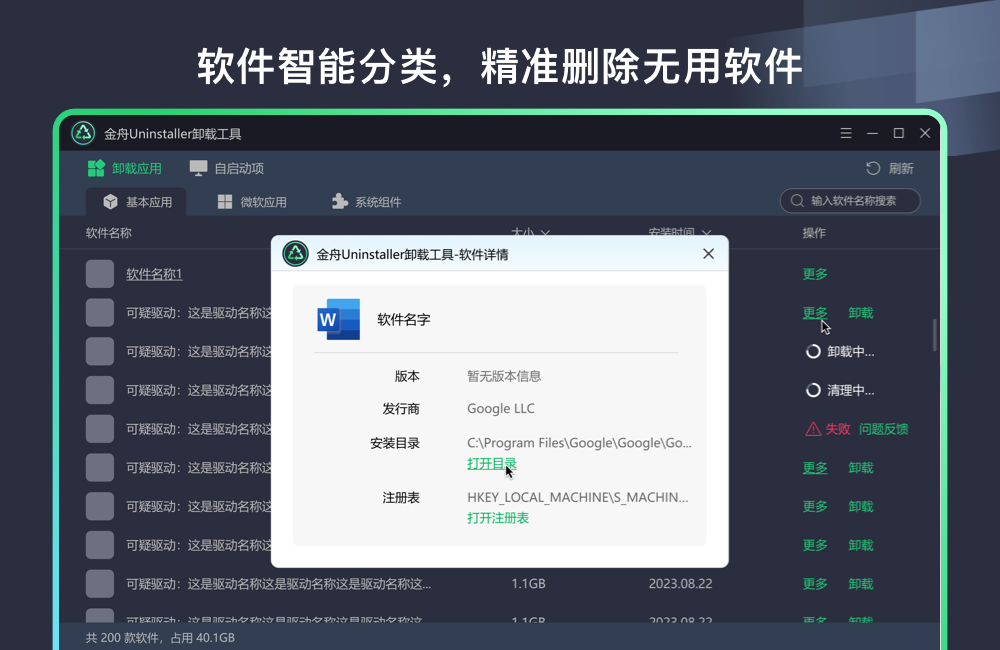Check the checkbox beside 软件名称1

coord(100,273)
